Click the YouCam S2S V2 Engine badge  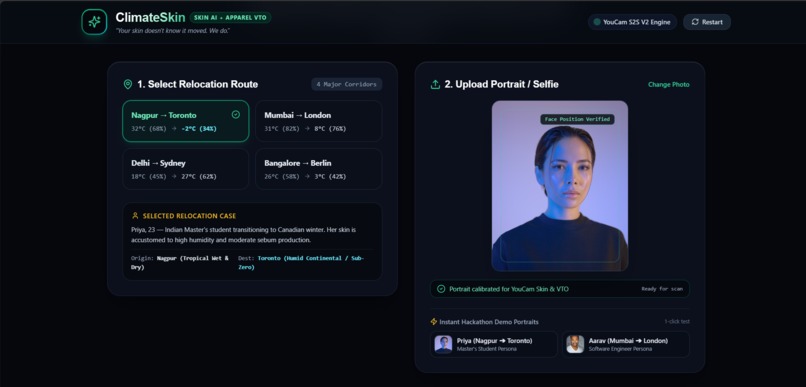pyautogui.click(x=632, y=22)
